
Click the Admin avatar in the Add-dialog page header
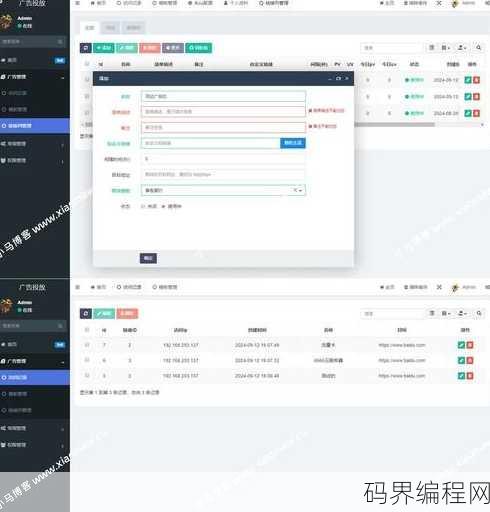point(455,4)
